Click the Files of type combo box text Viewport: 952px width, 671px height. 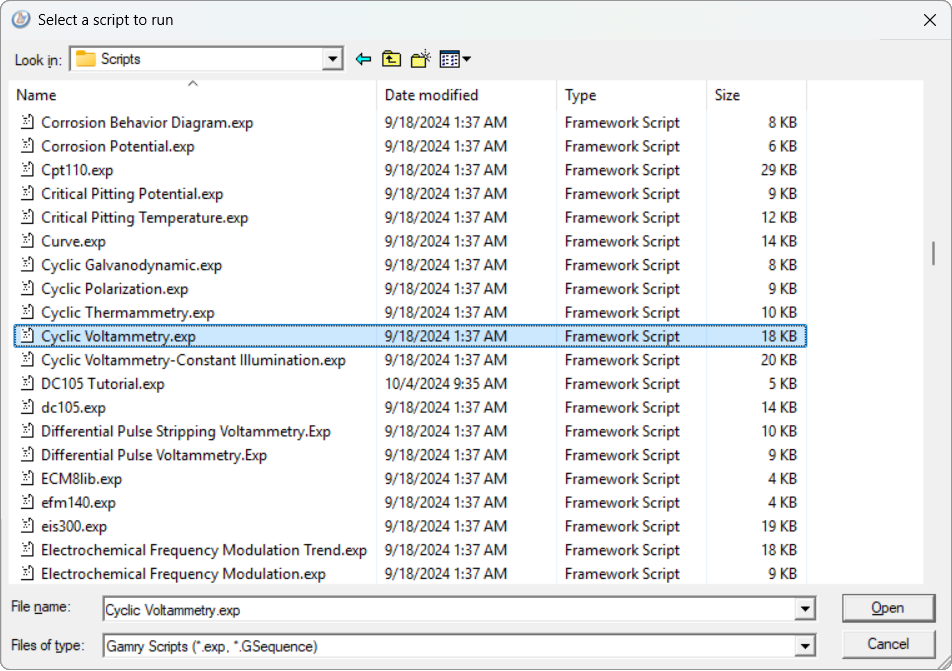212,646
